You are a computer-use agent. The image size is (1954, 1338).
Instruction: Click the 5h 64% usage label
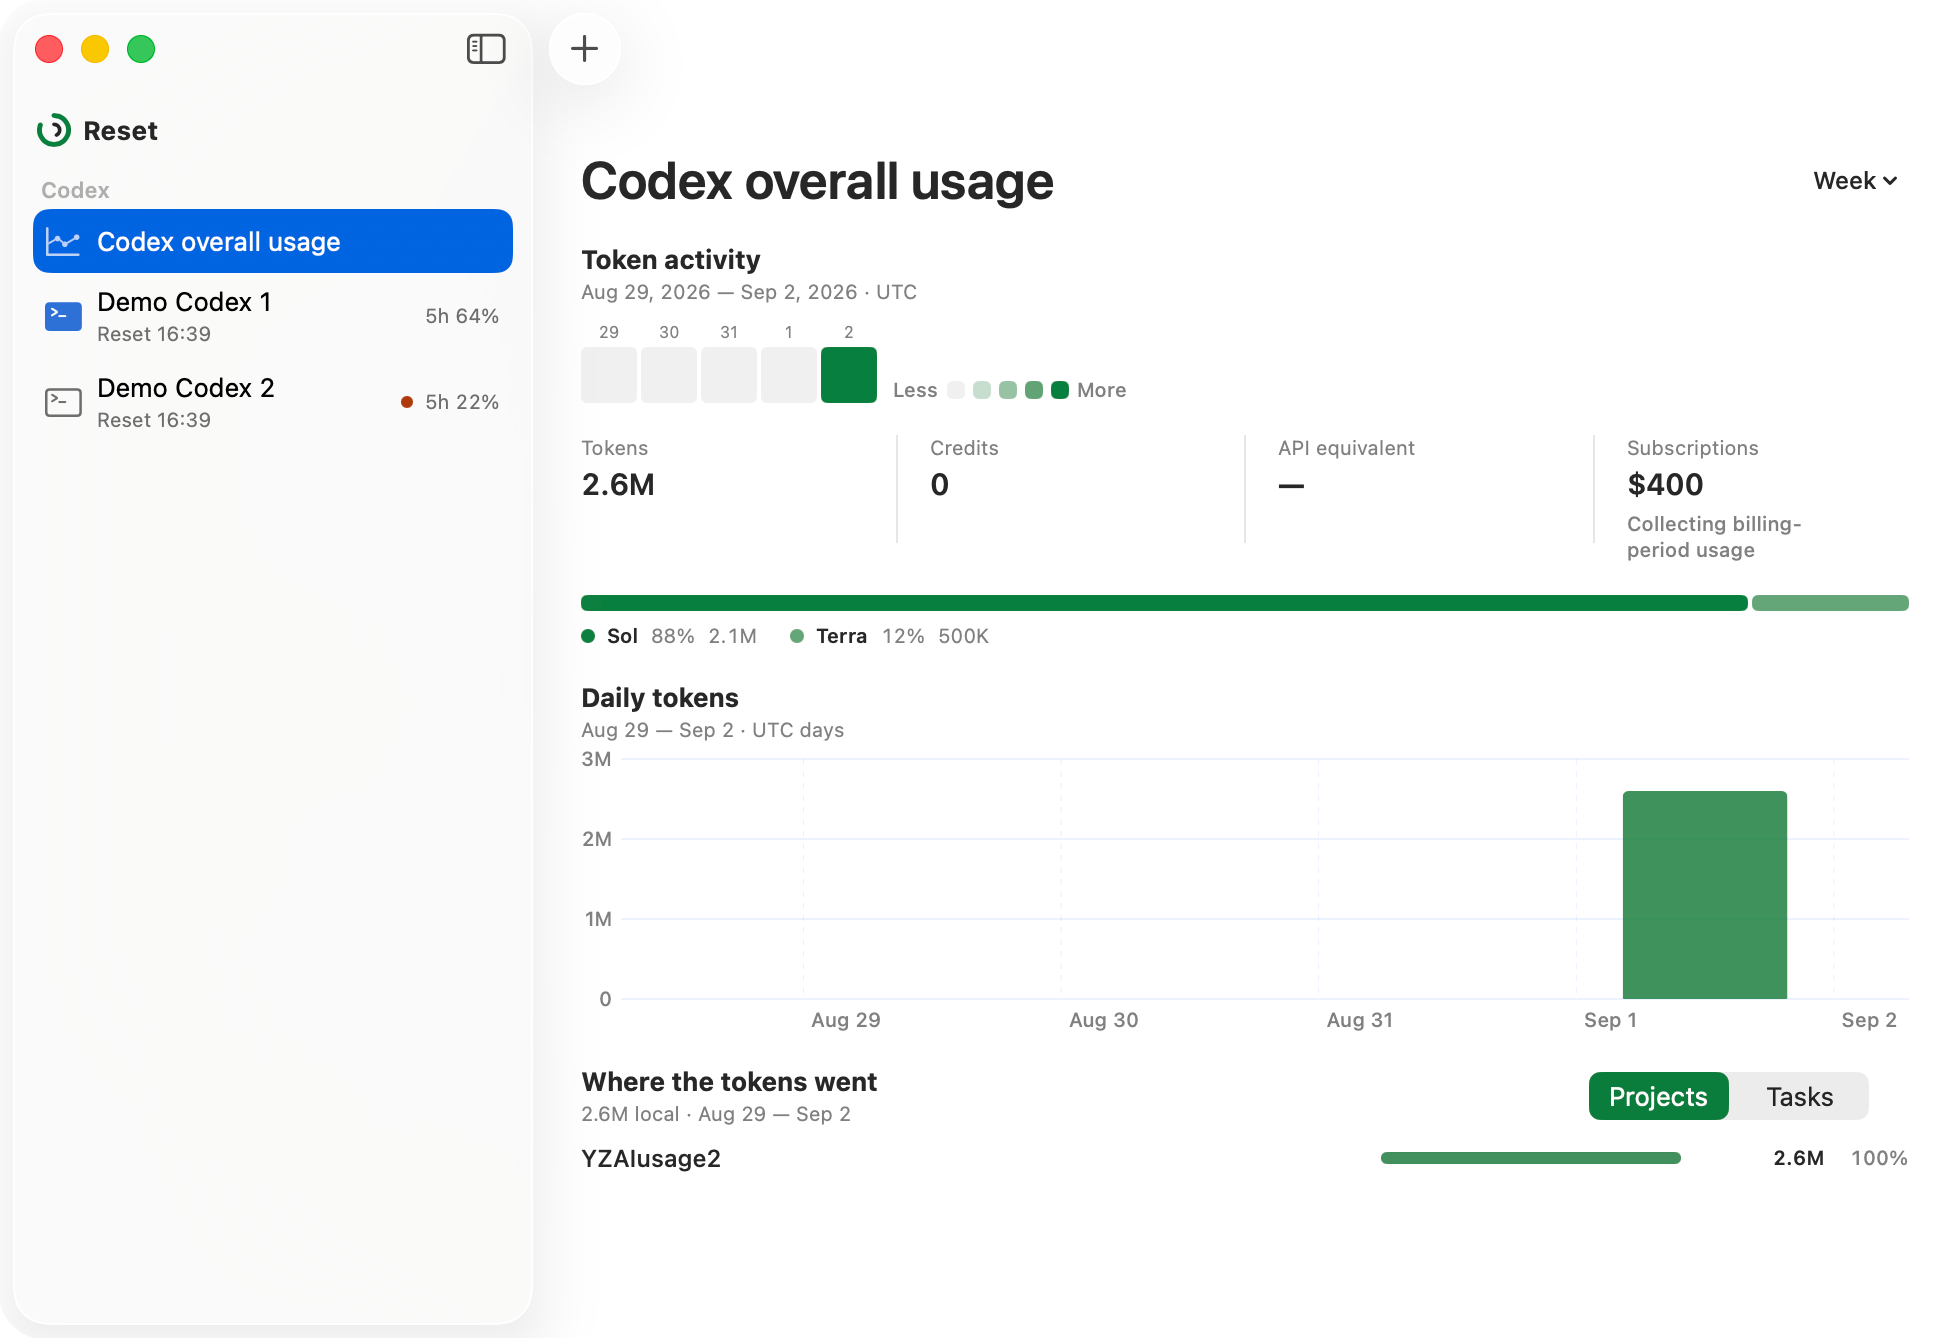click(x=462, y=316)
